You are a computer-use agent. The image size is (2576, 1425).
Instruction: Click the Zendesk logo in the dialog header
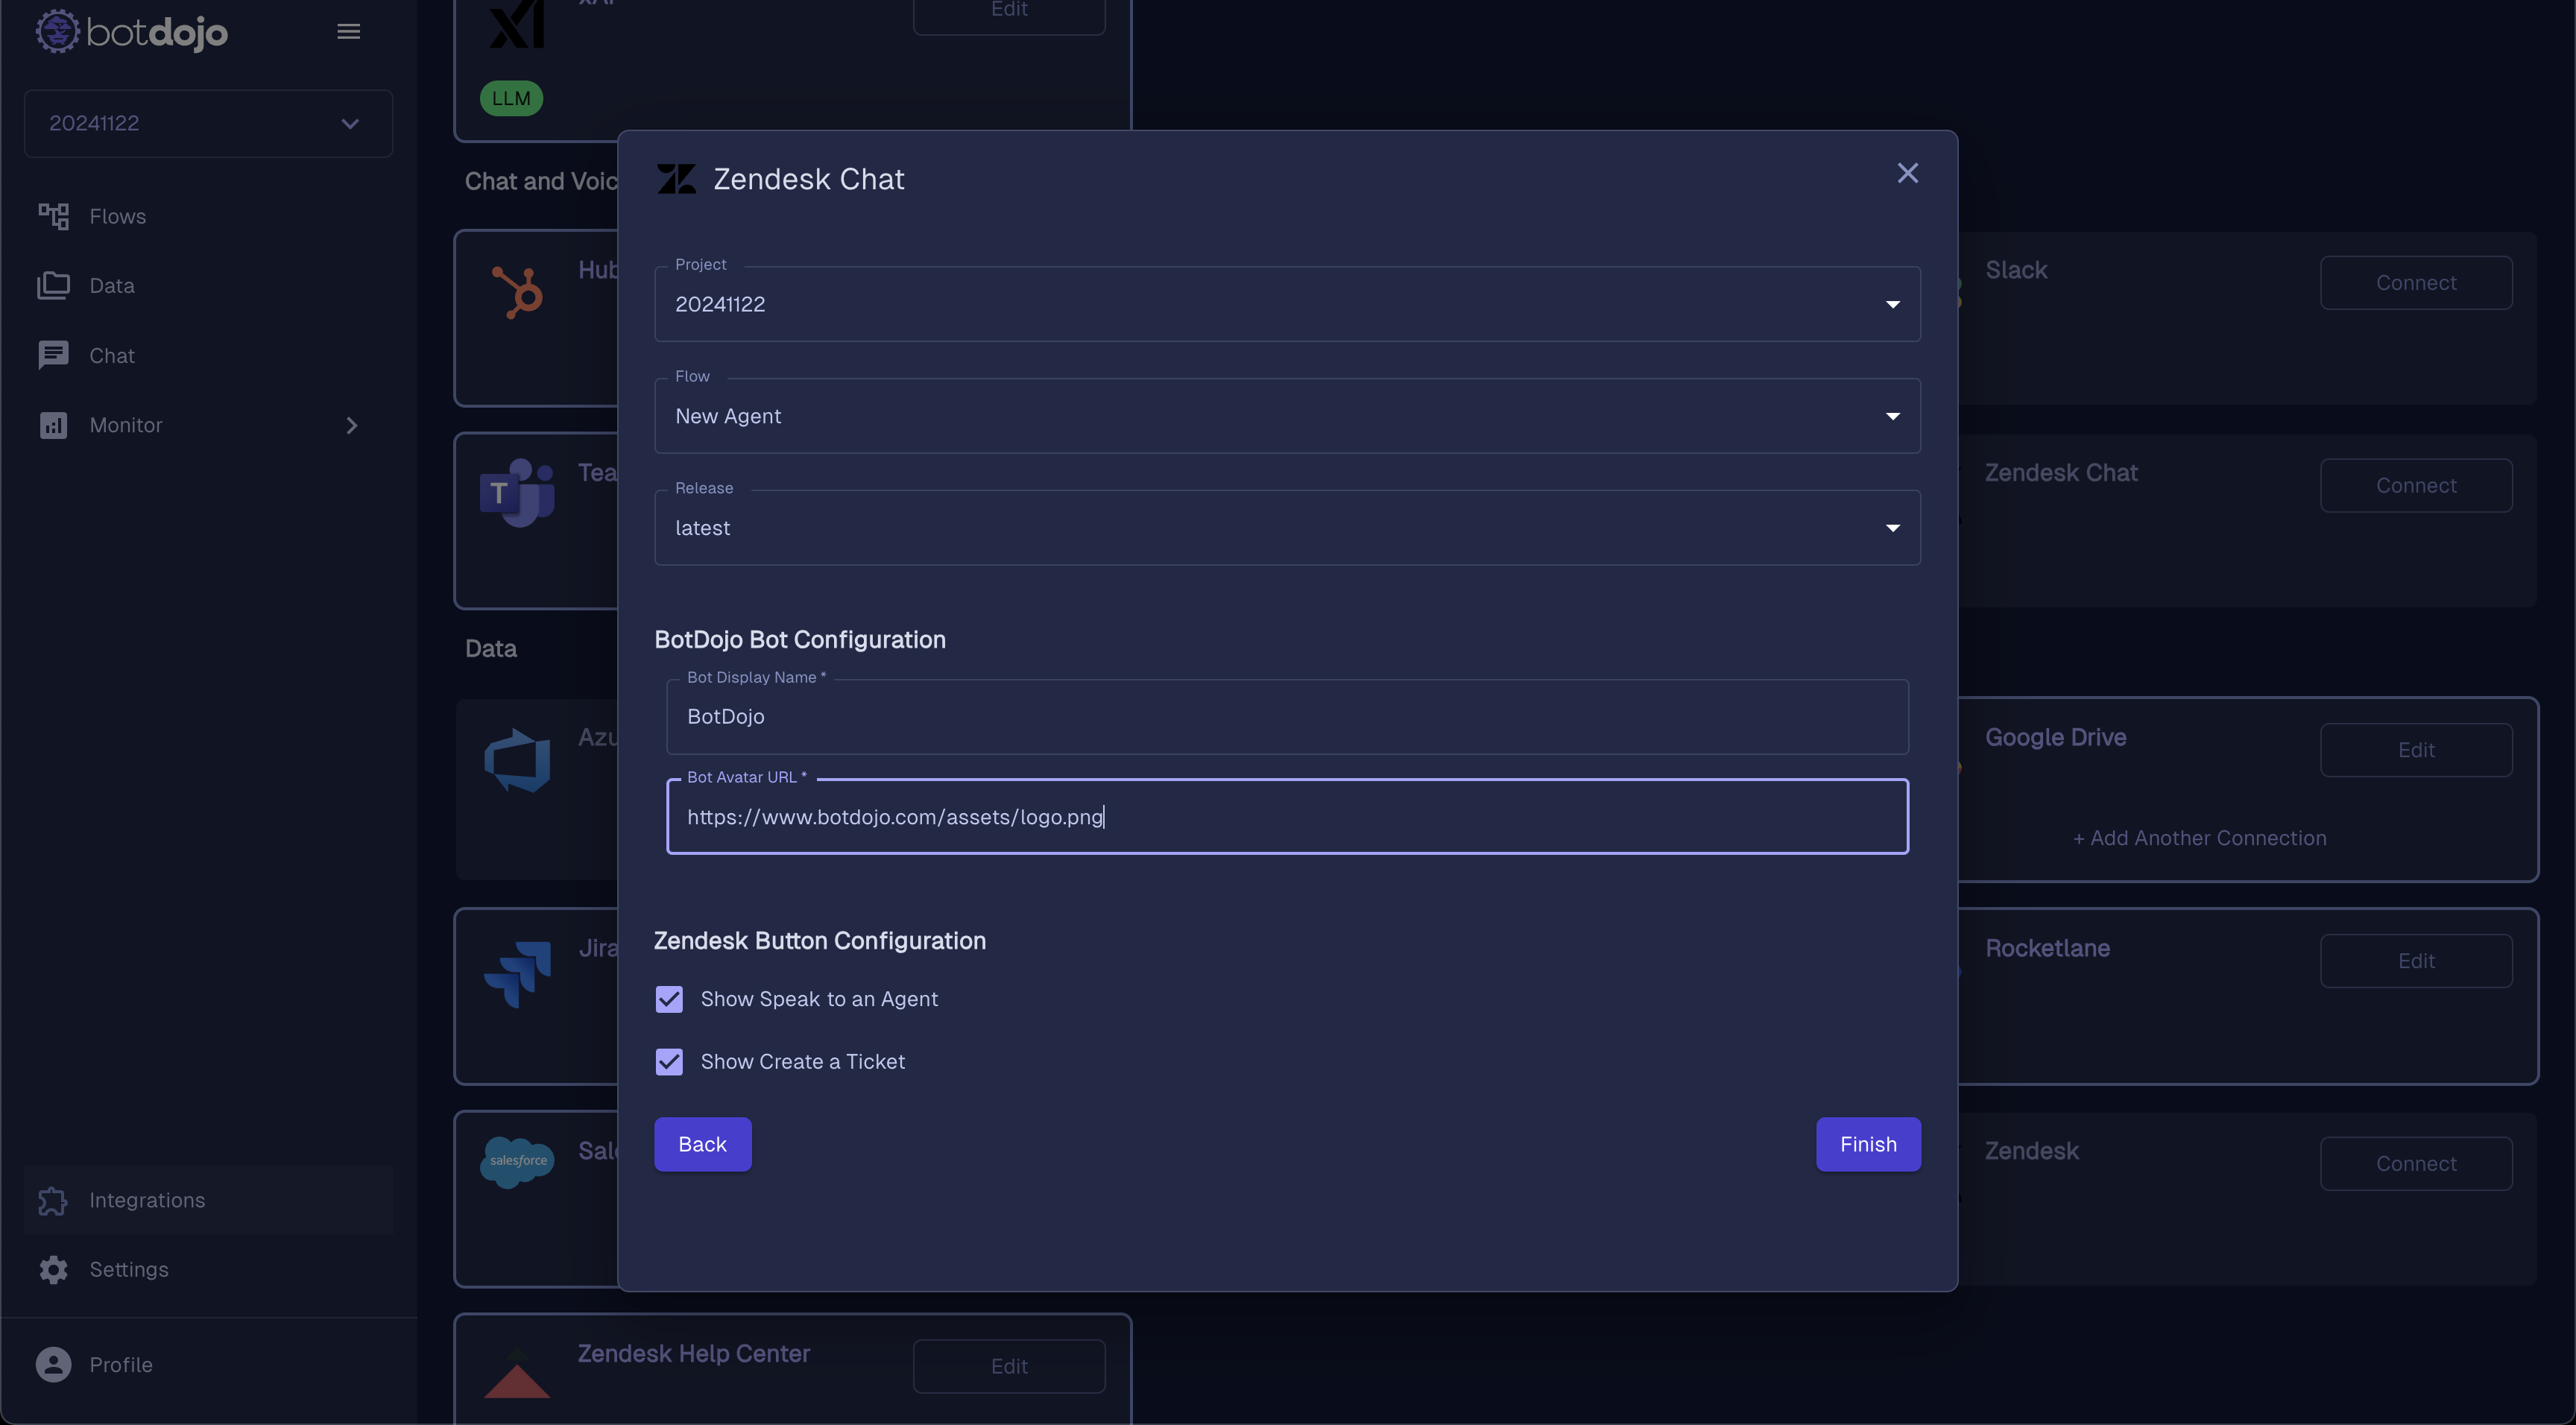point(676,179)
